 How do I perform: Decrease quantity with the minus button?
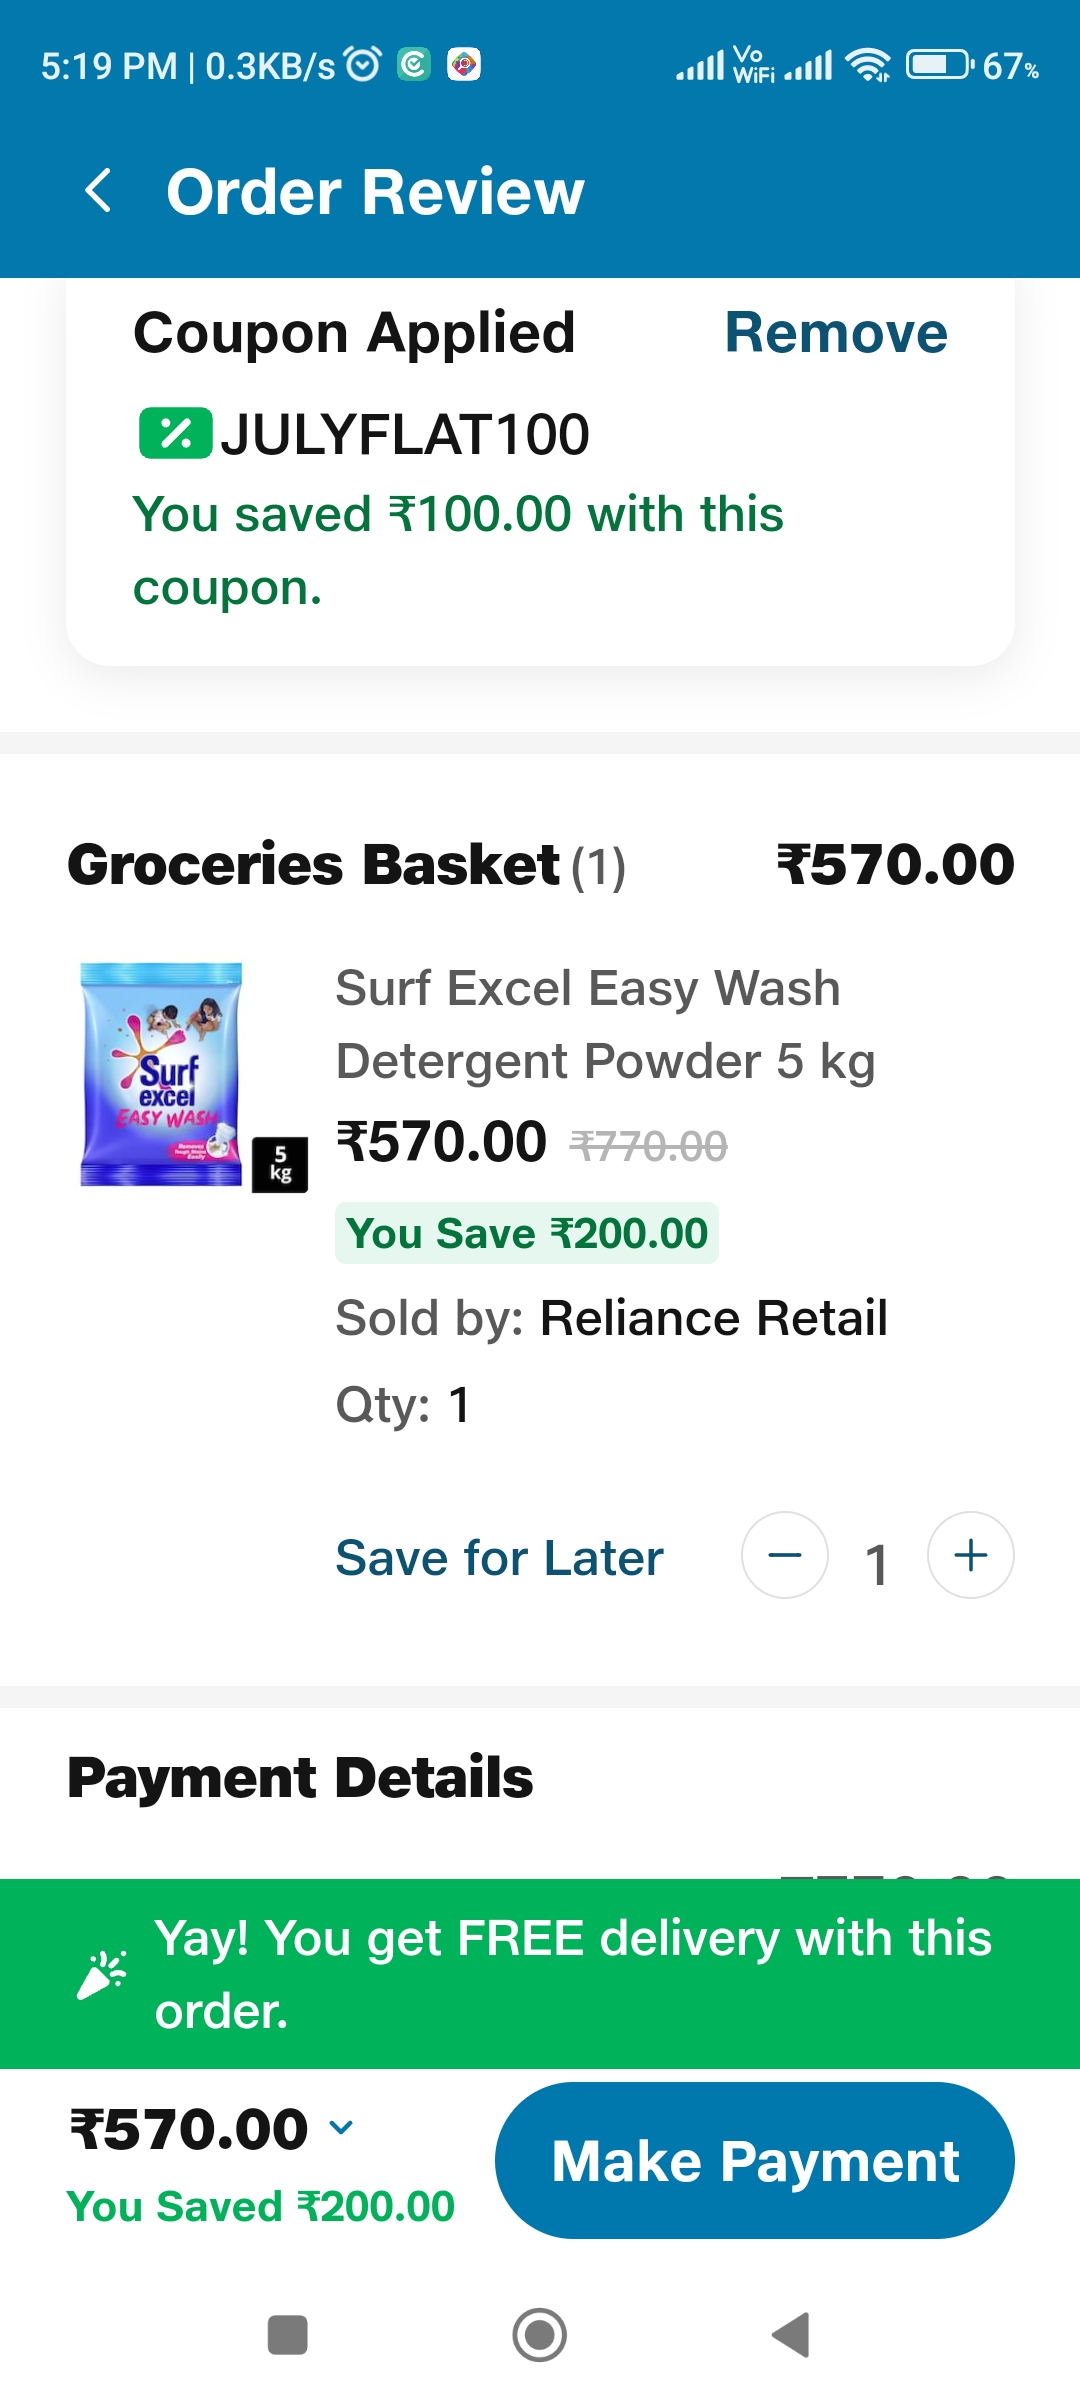coord(785,1557)
